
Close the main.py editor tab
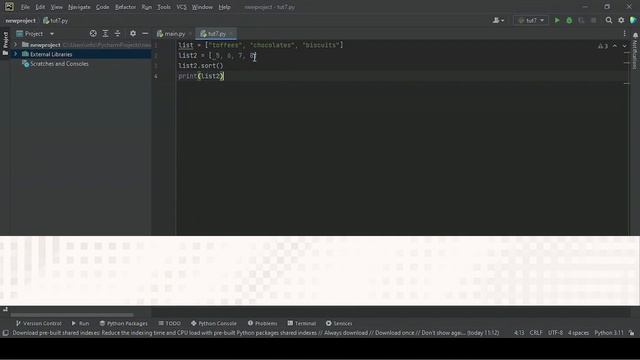[x=190, y=34]
